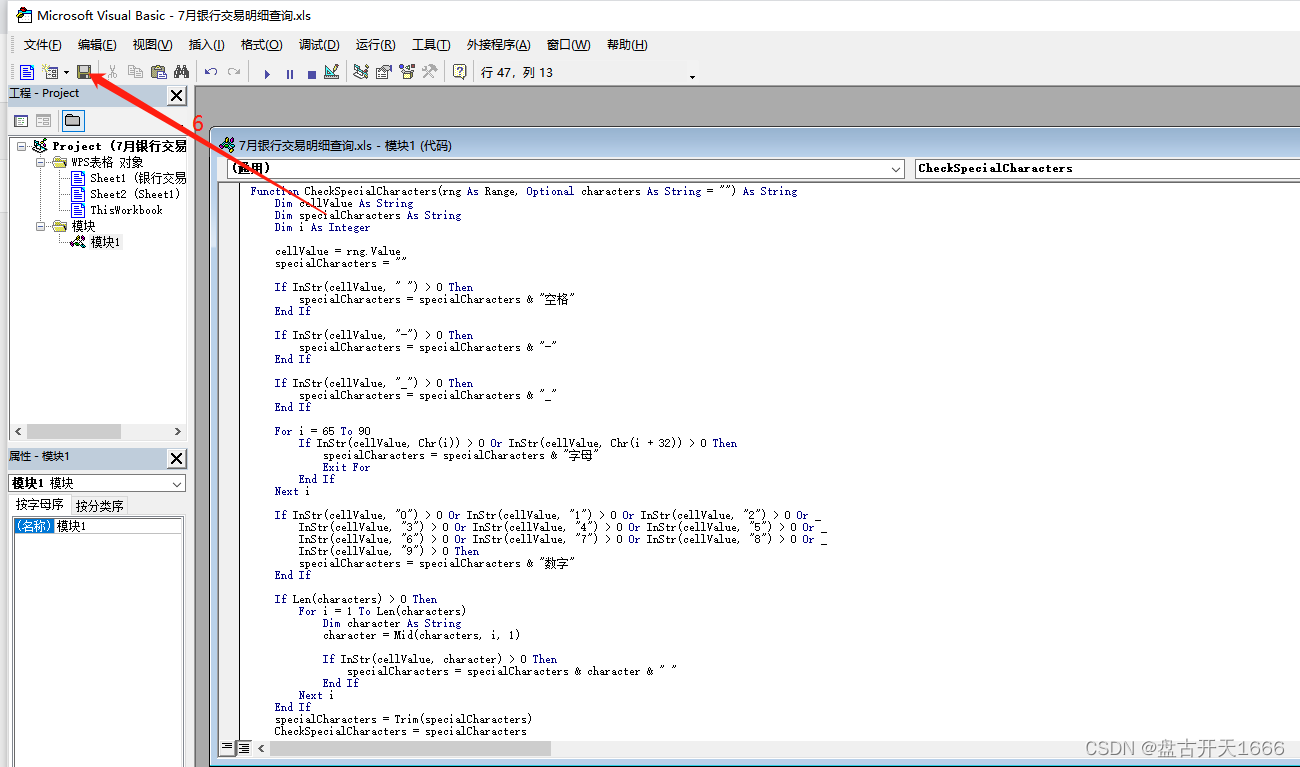Switch to 按分类序 tab
The image size is (1300, 767).
(x=100, y=506)
